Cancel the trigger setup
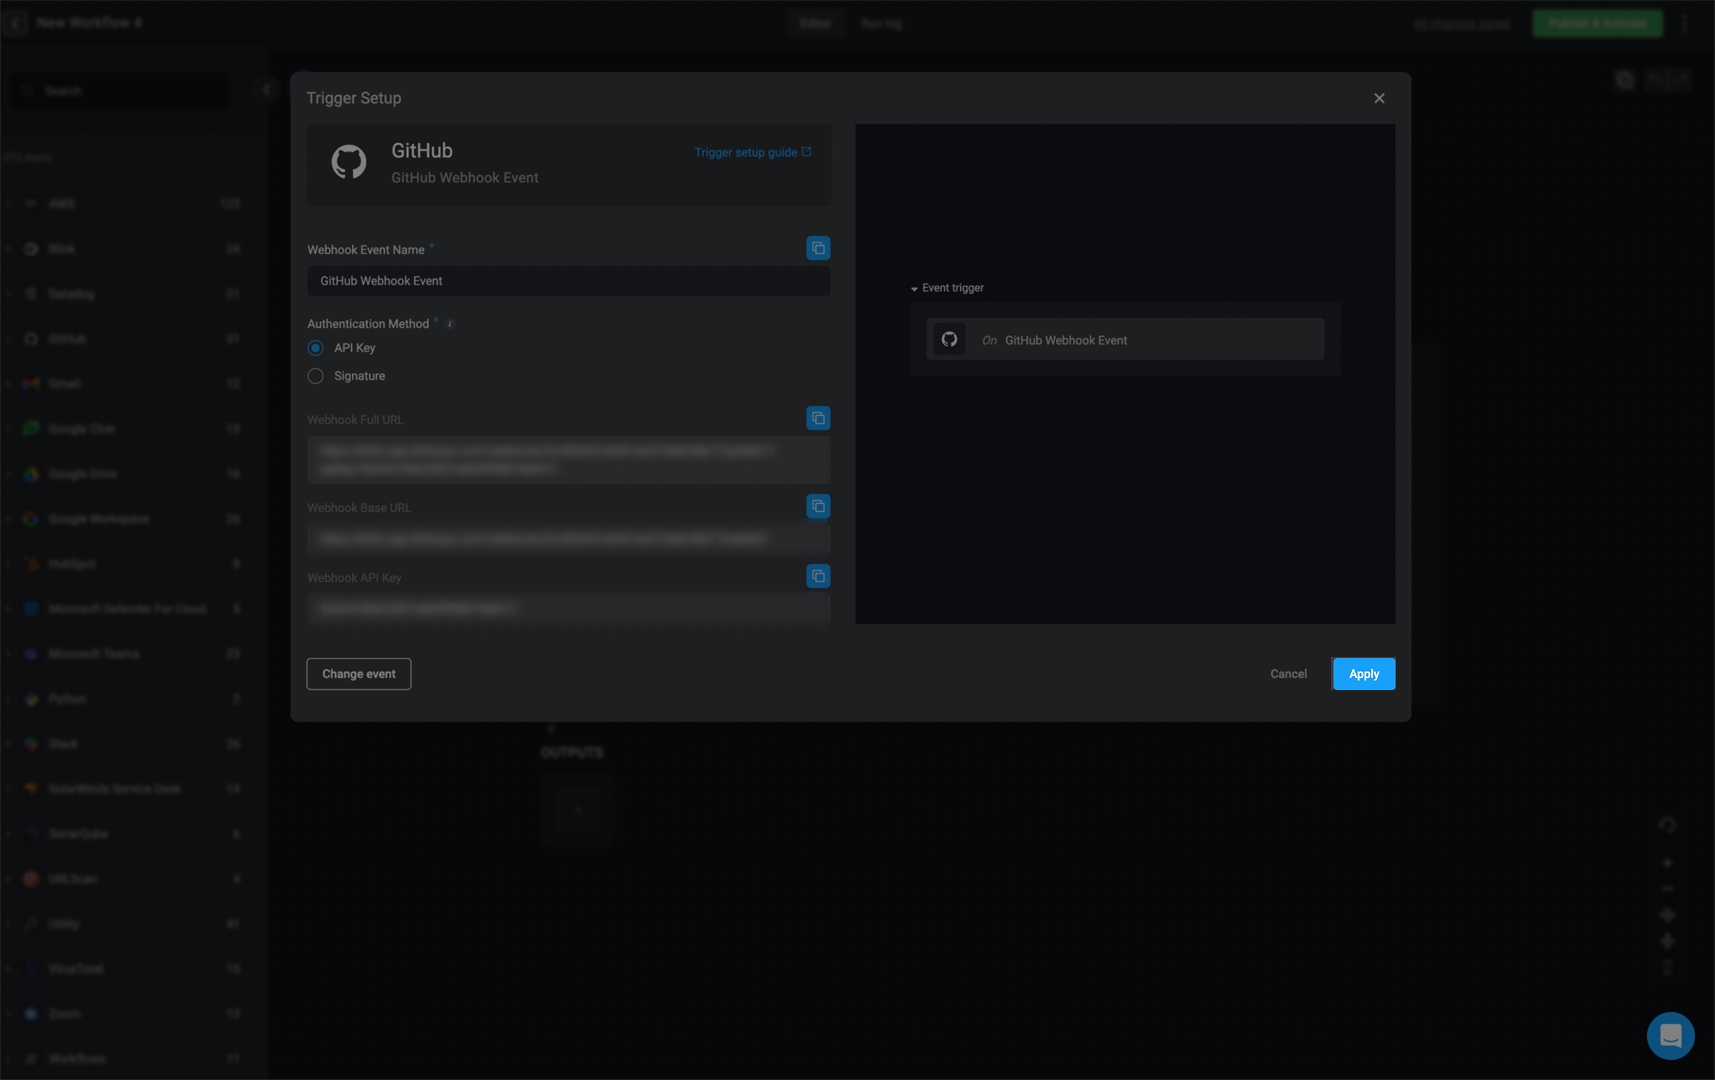Viewport: 1715px width, 1080px height. pyautogui.click(x=1288, y=674)
